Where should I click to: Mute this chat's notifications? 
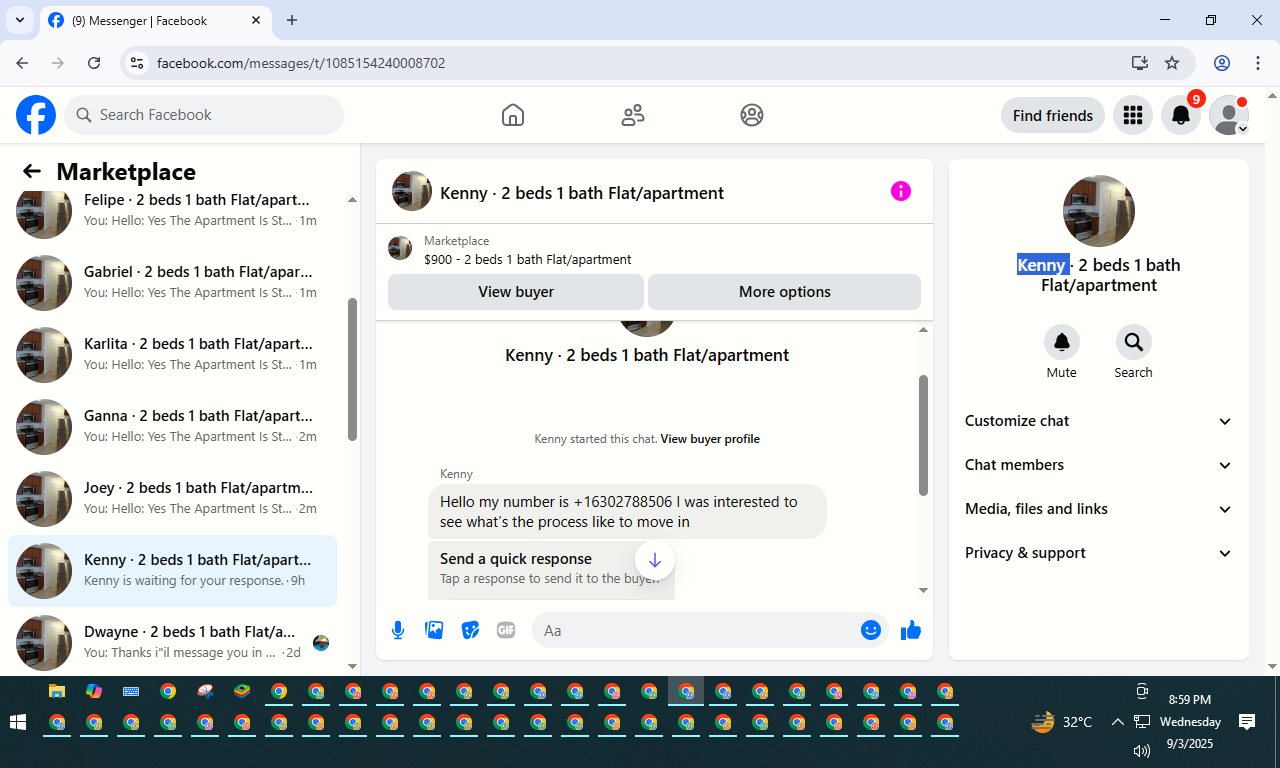pyautogui.click(x=1062, y=343)
